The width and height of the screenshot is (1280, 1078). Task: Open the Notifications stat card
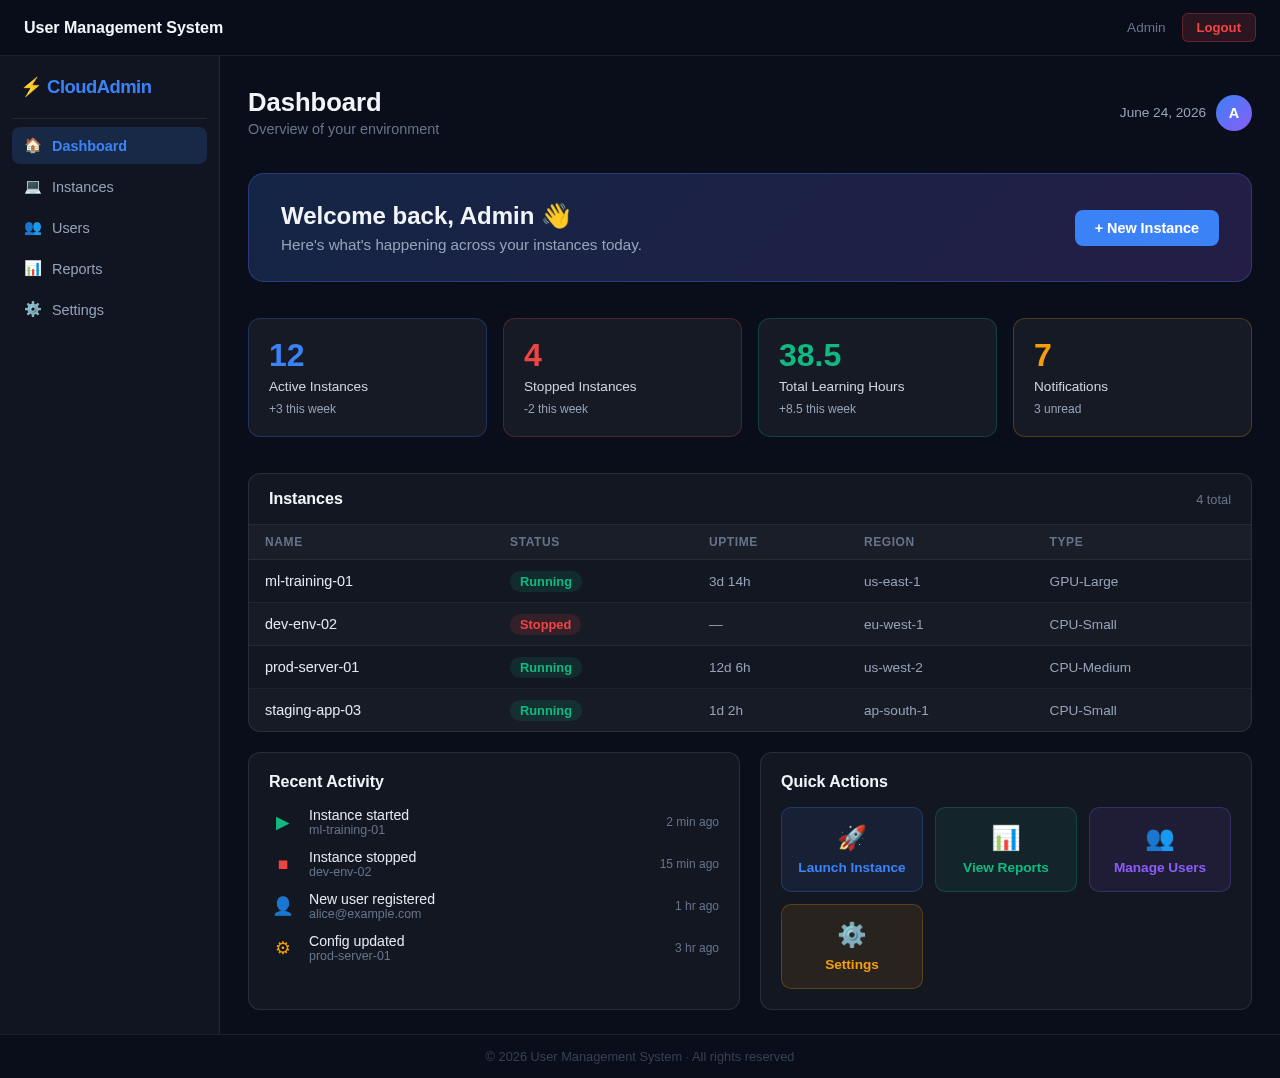pos(1132,377)
